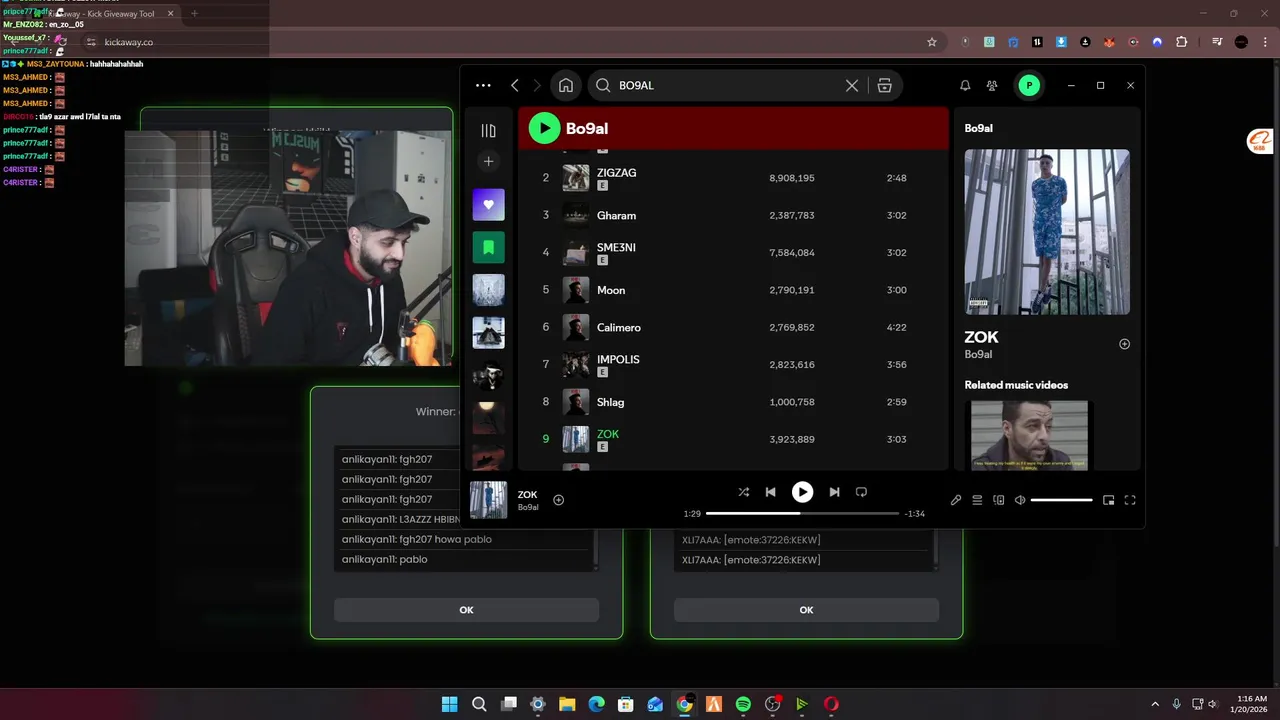This screenshot has width=1280, height=720.
Task: Open File Explorer from the taskbar
Action: [567, 704]
